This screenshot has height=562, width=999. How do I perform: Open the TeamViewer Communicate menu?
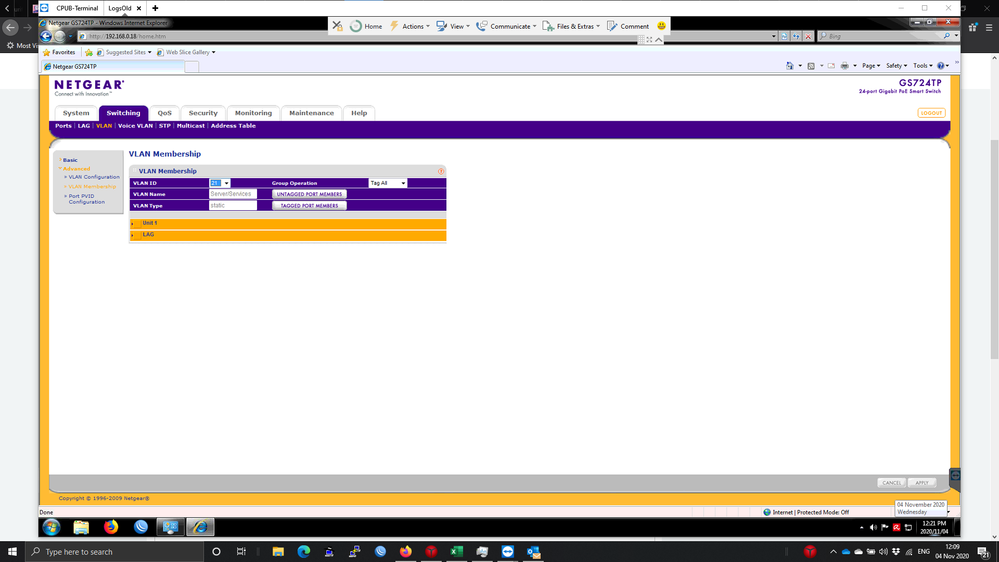point(507,26)
